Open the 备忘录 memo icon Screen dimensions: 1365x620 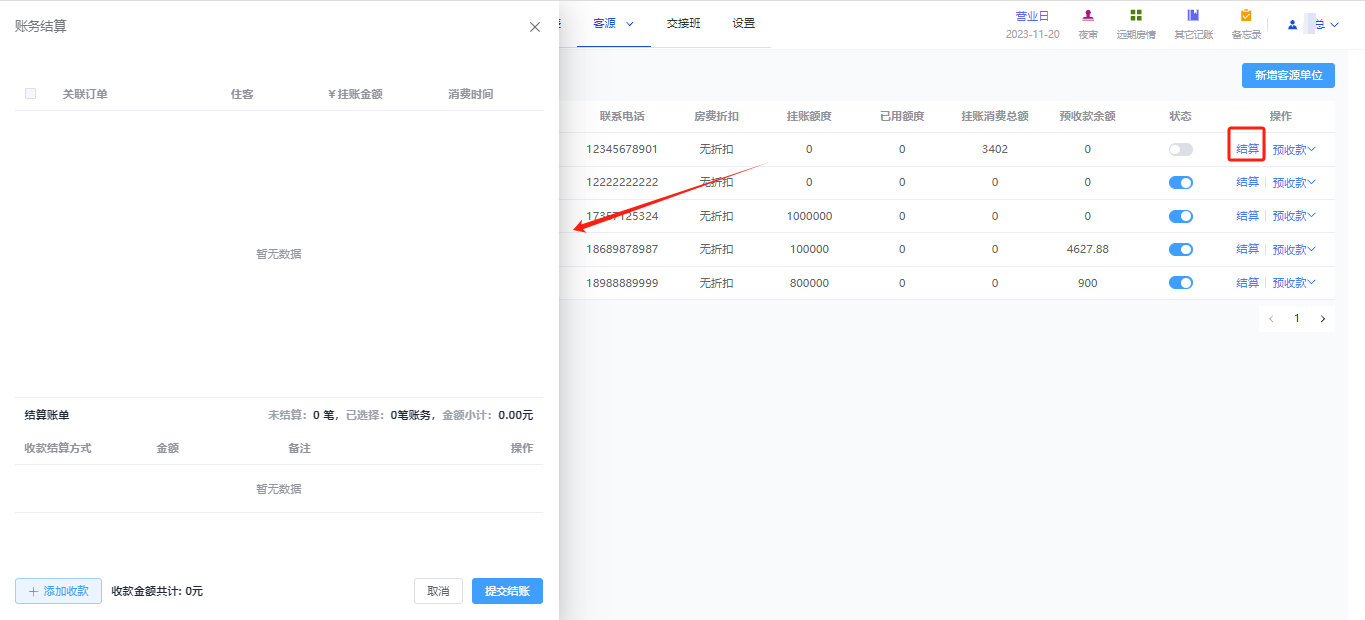[x=1246, y=16]
